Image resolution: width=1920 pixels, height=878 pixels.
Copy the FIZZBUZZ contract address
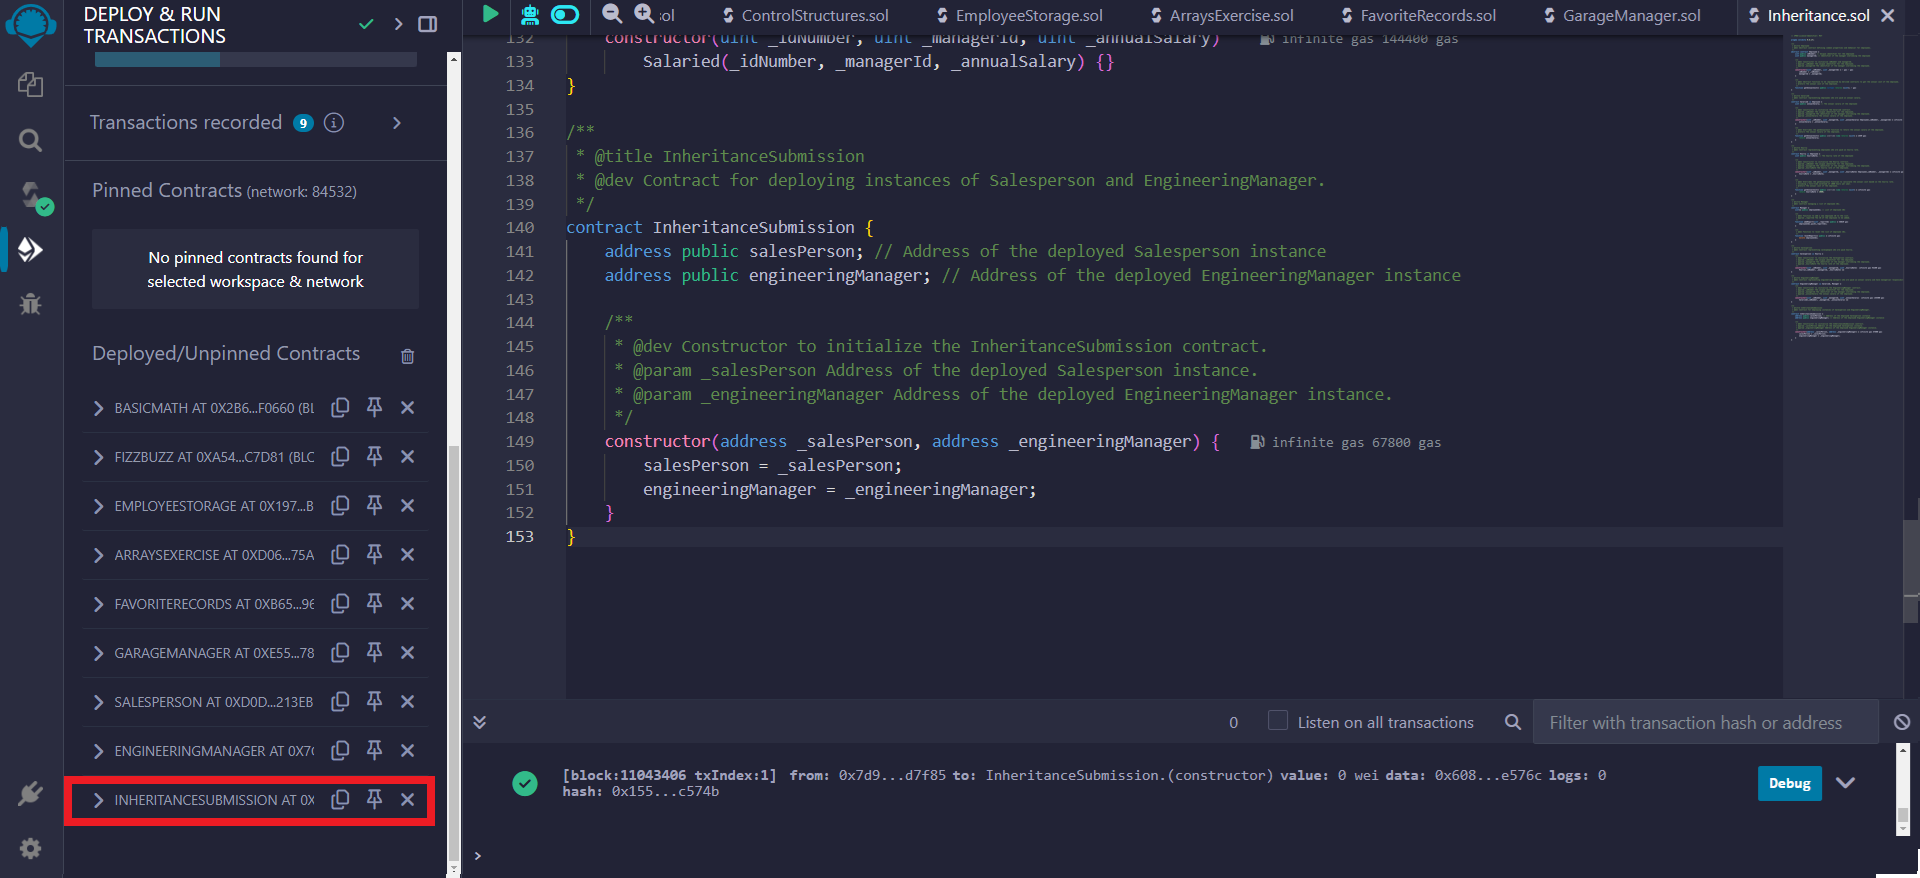[x=340, y=456]
